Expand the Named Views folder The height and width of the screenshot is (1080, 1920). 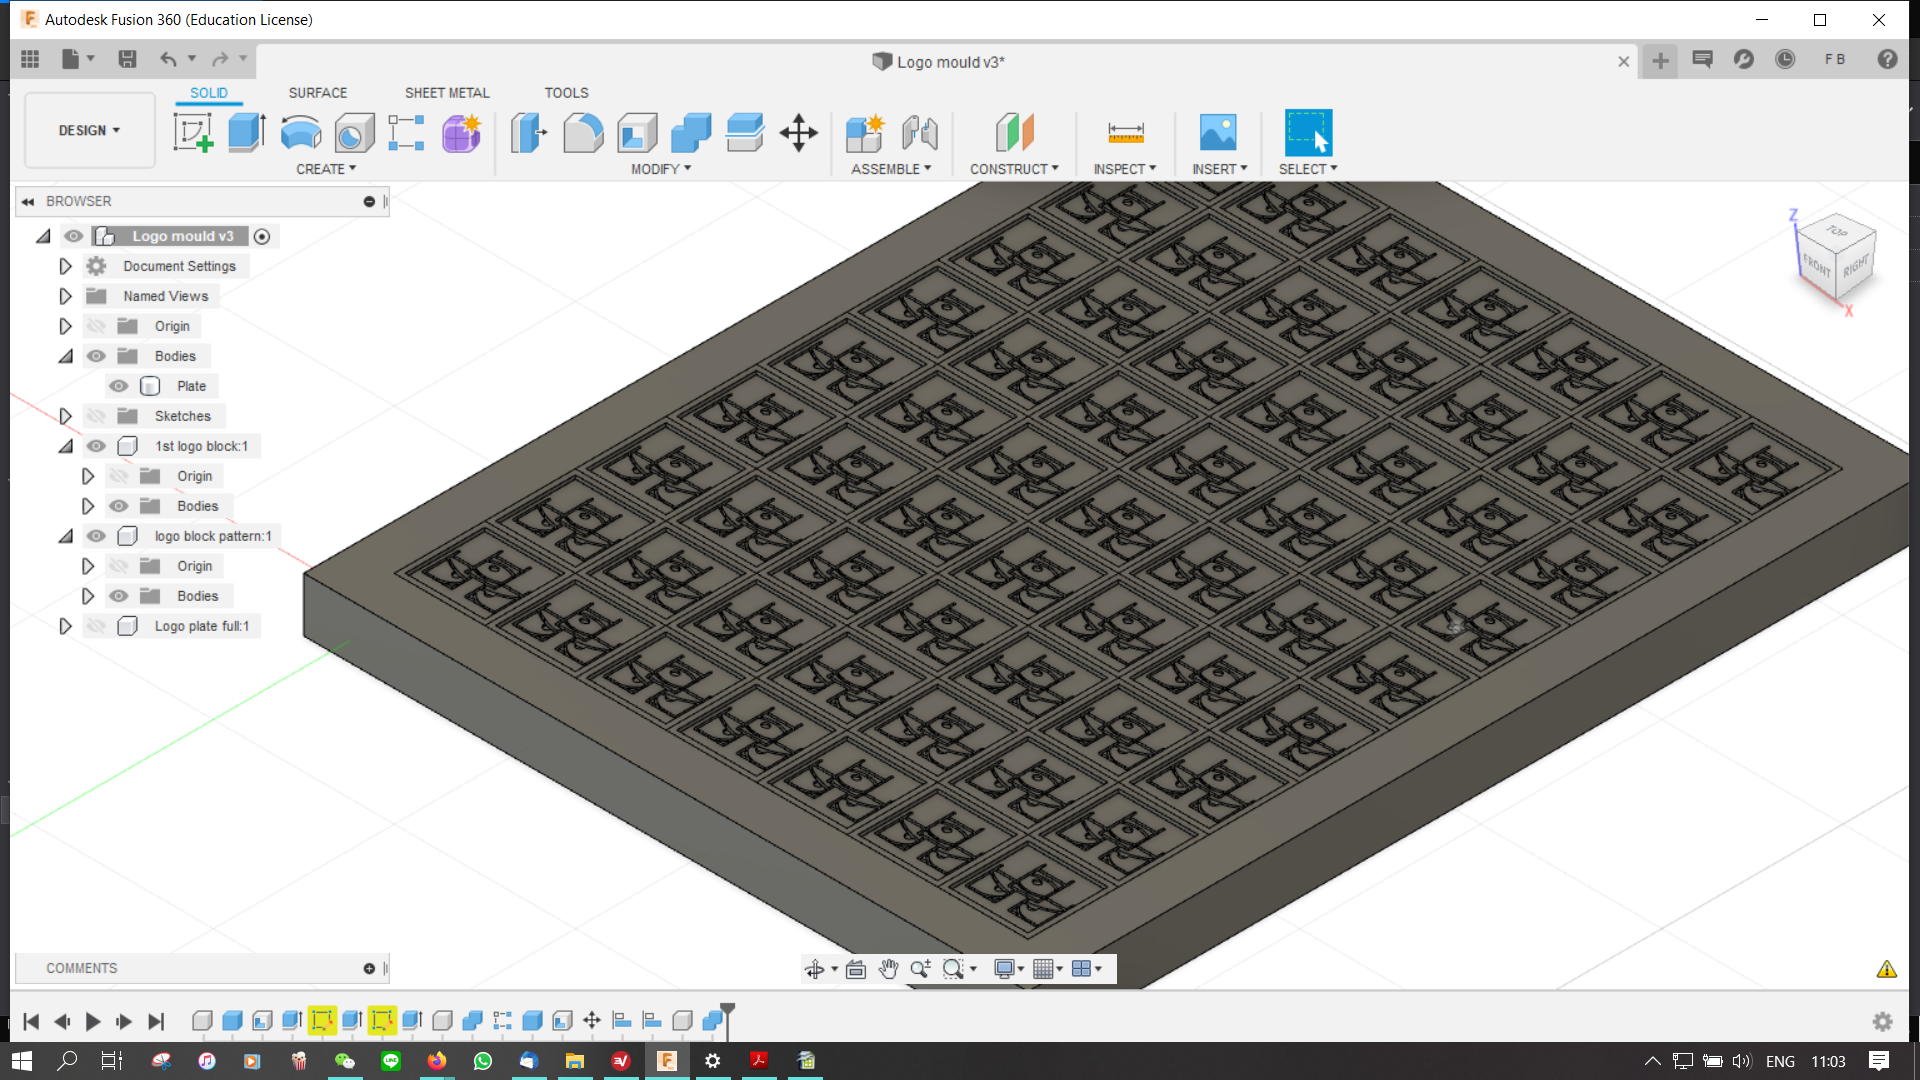coord(65,296)
